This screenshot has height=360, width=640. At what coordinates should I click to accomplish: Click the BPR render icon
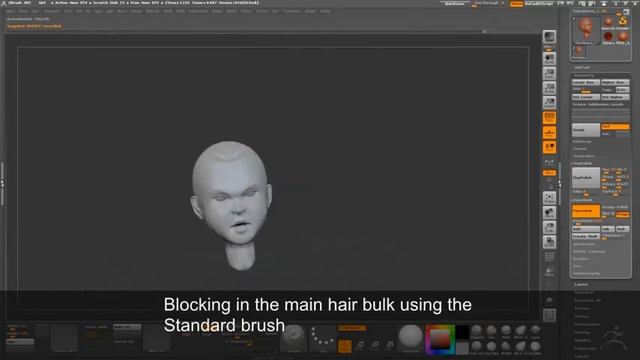[x=549, y=37]
